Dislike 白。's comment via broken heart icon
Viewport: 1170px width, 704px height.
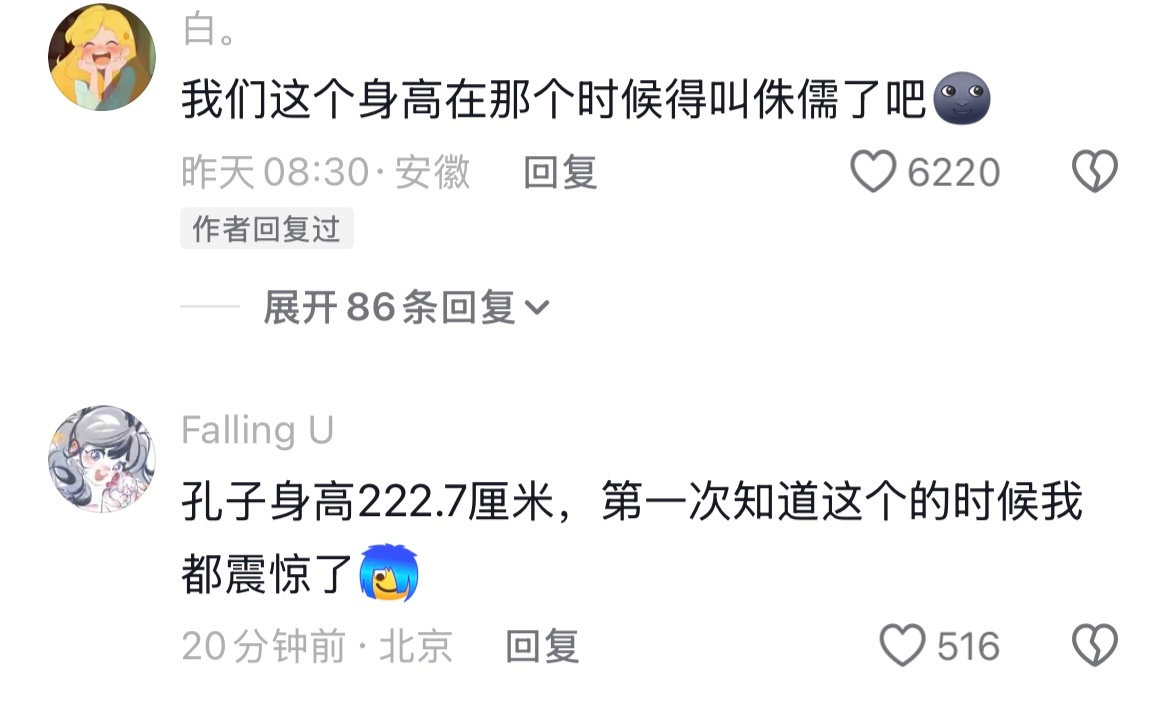[1095, 172]
